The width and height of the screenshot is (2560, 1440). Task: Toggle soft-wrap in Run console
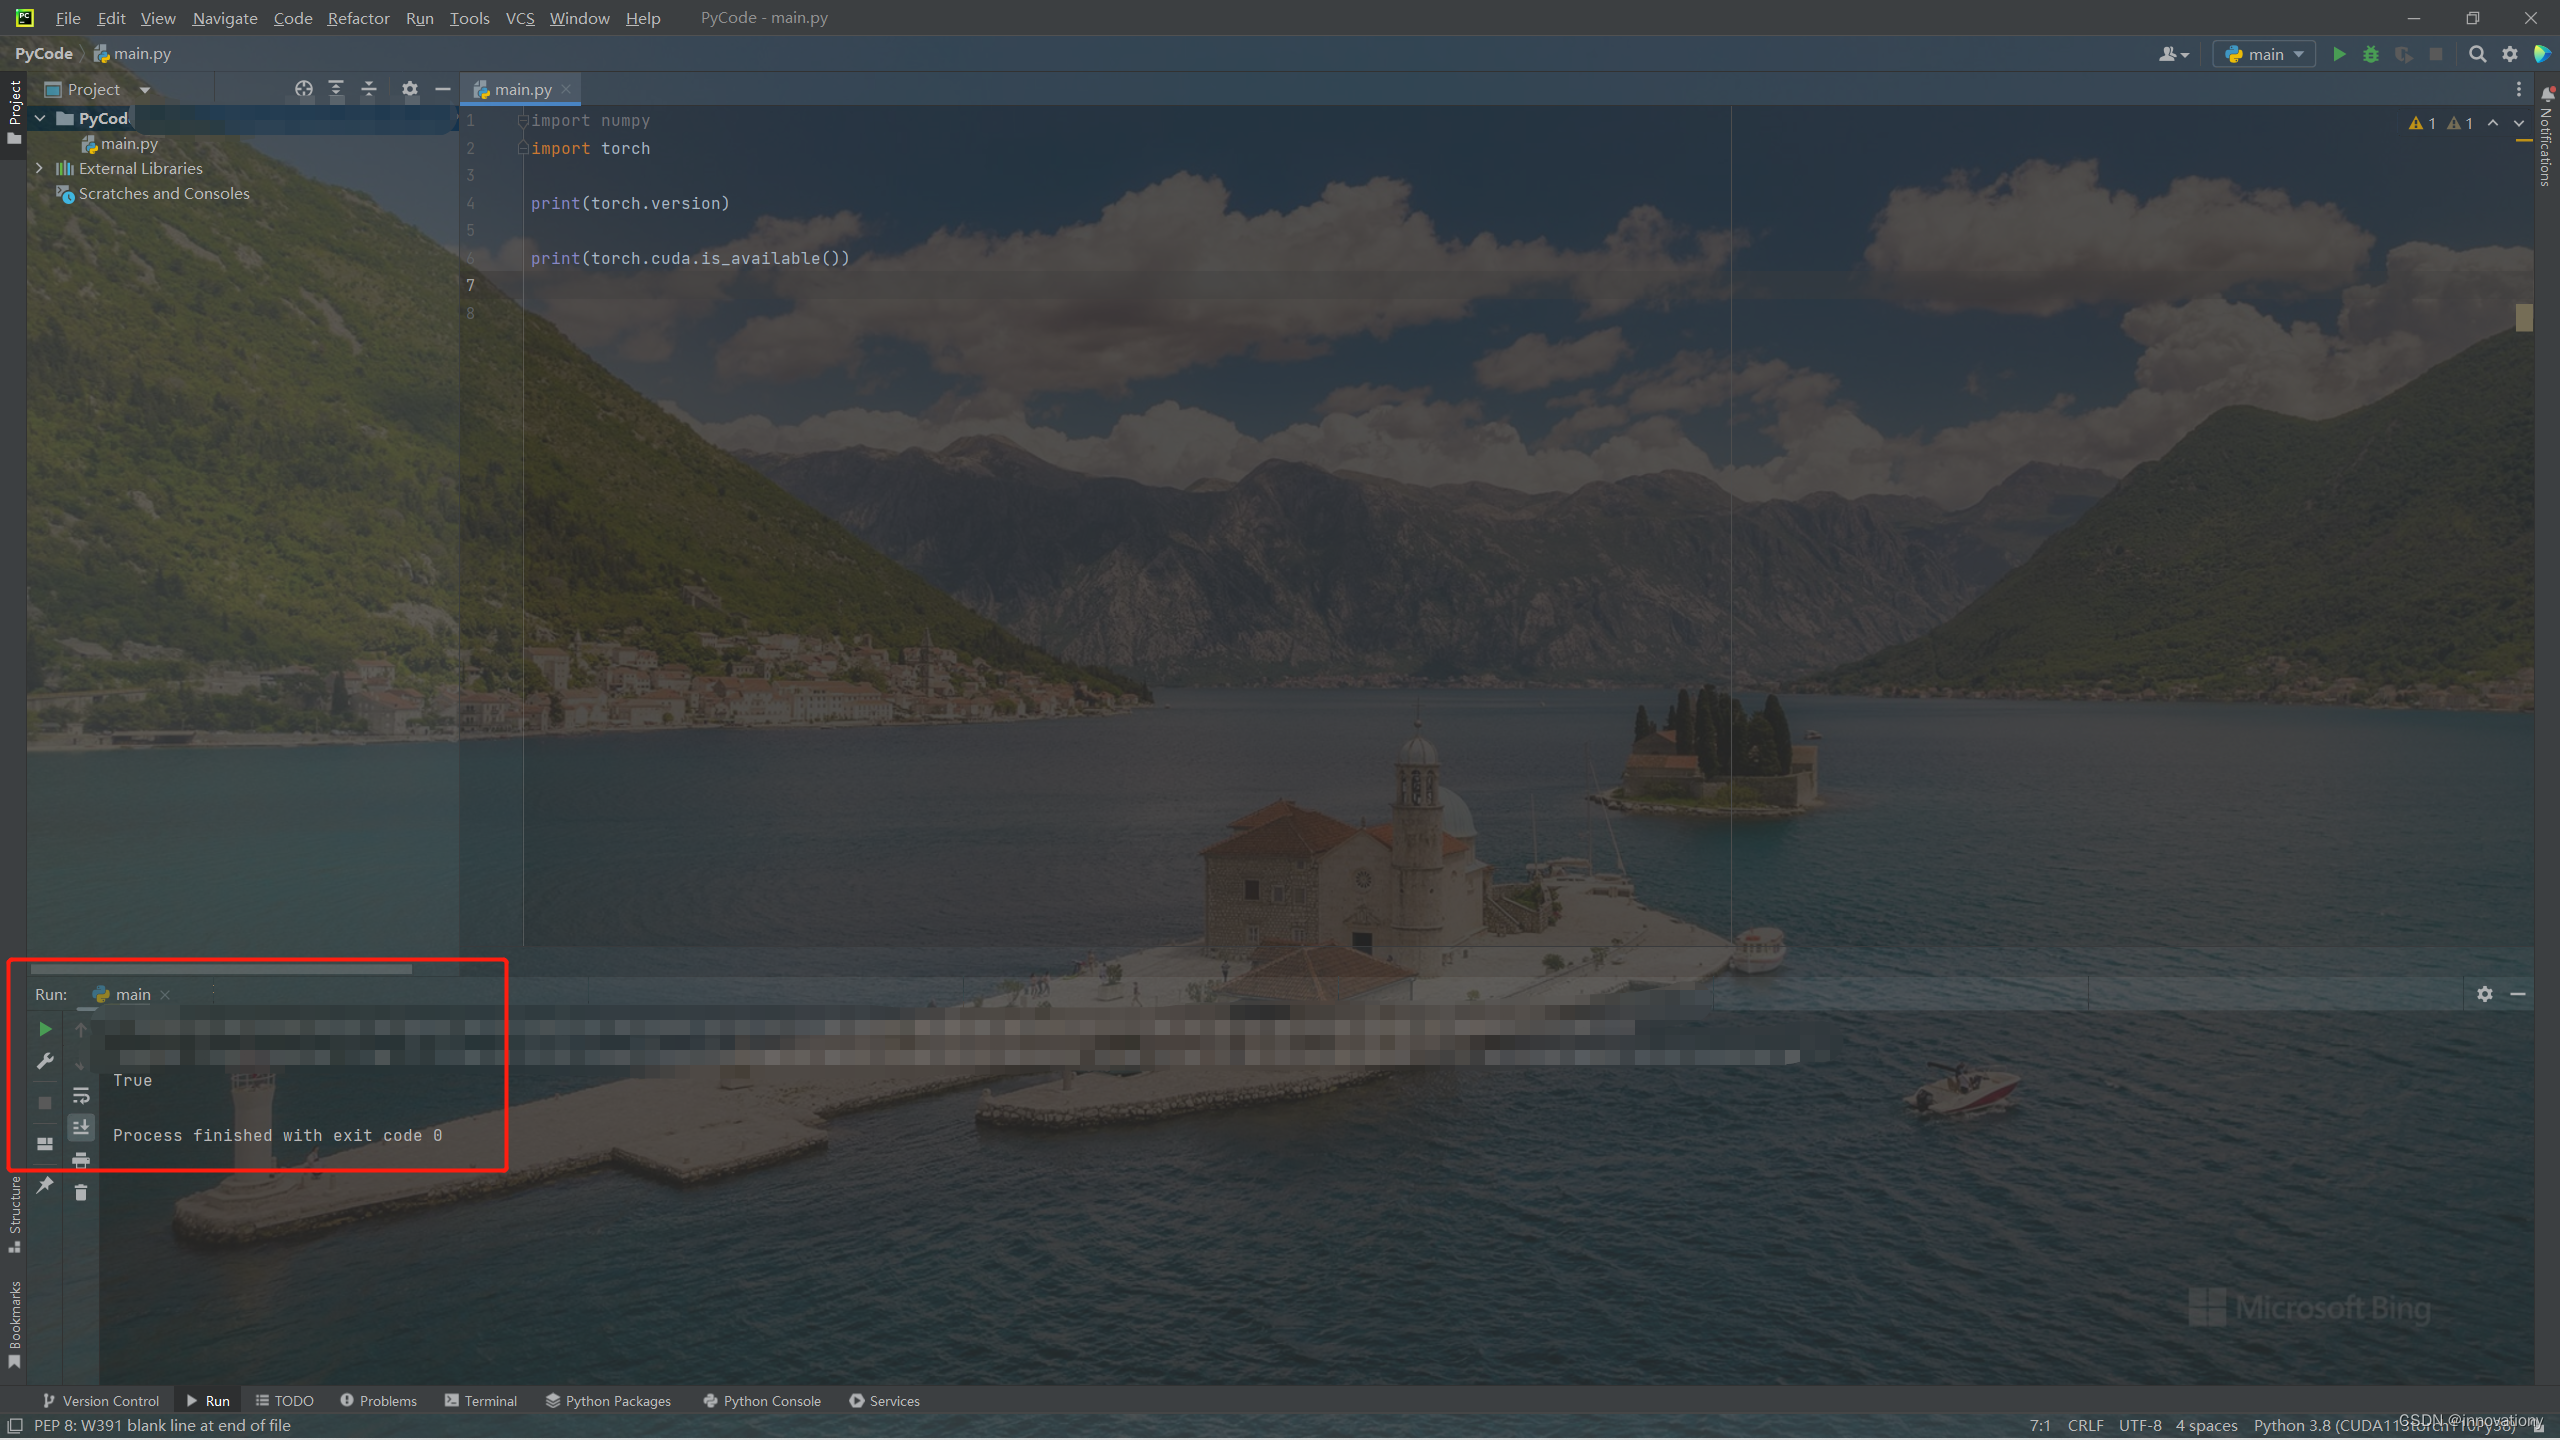pyautogui.click(x=81, y=1096)
